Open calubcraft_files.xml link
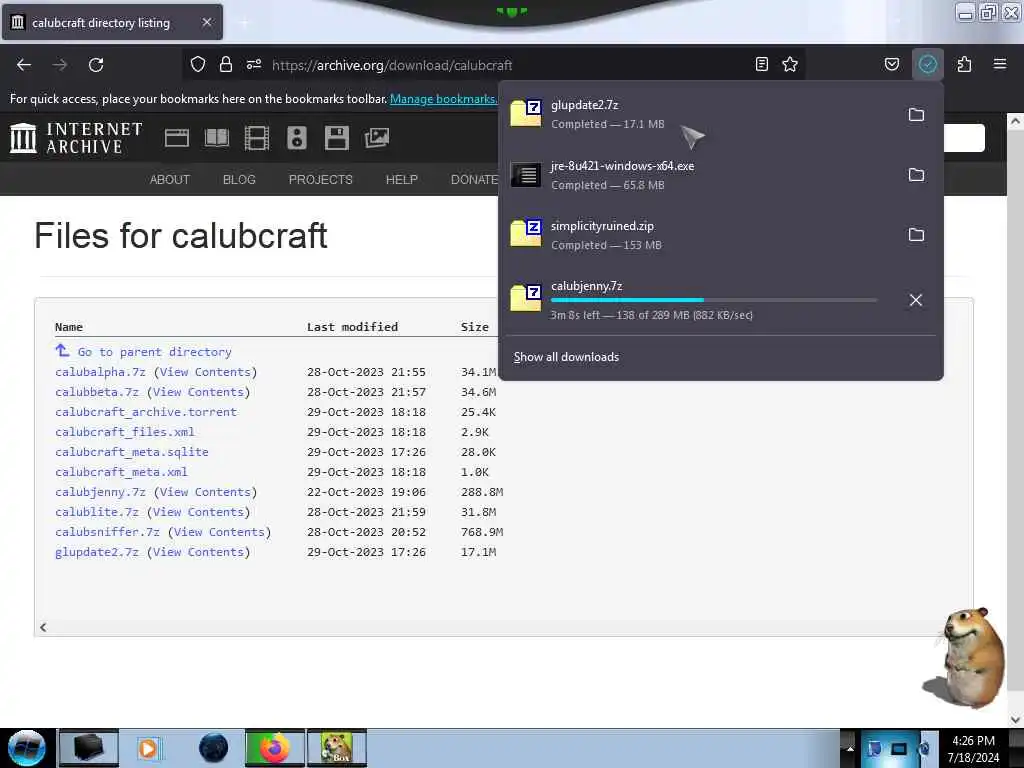 (125, 432)
